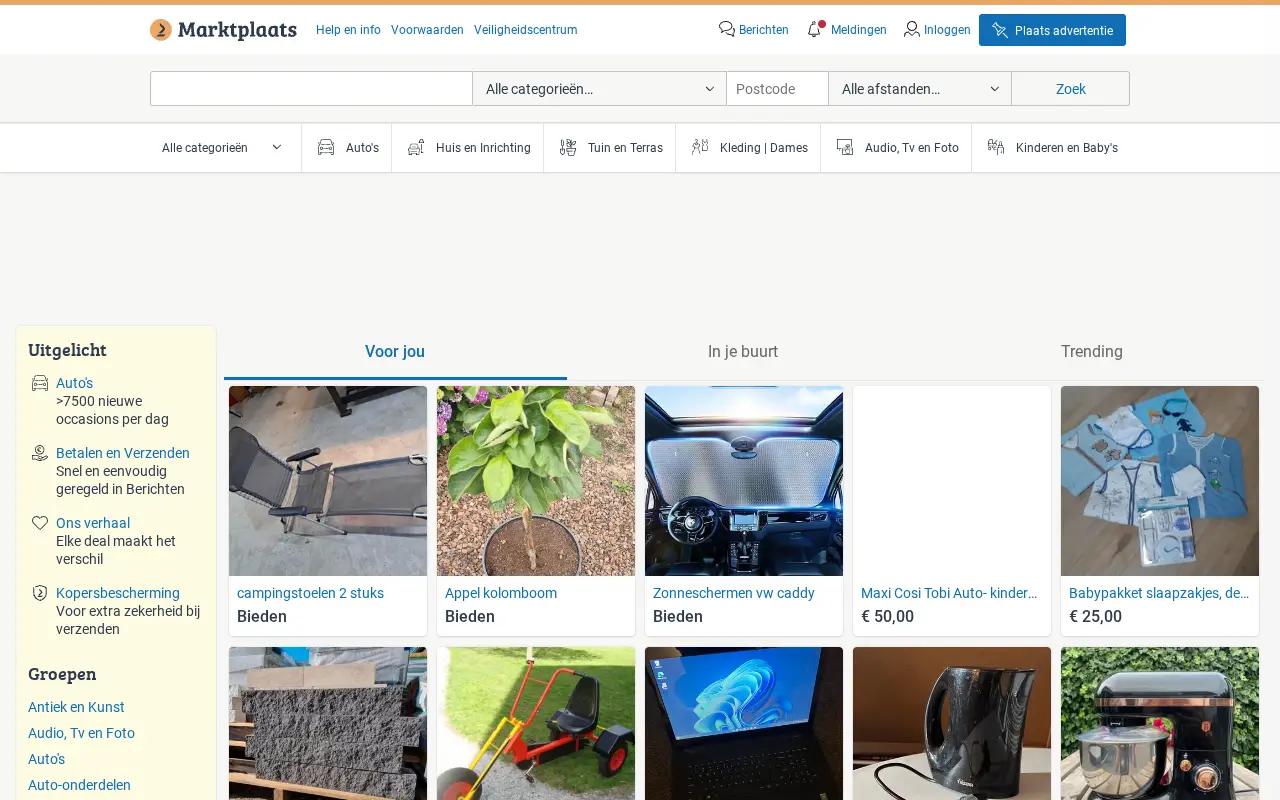Click the heart icon beside Ons verhaal
This screenshot has width=1280, height=800.
[x=40, y=523]
